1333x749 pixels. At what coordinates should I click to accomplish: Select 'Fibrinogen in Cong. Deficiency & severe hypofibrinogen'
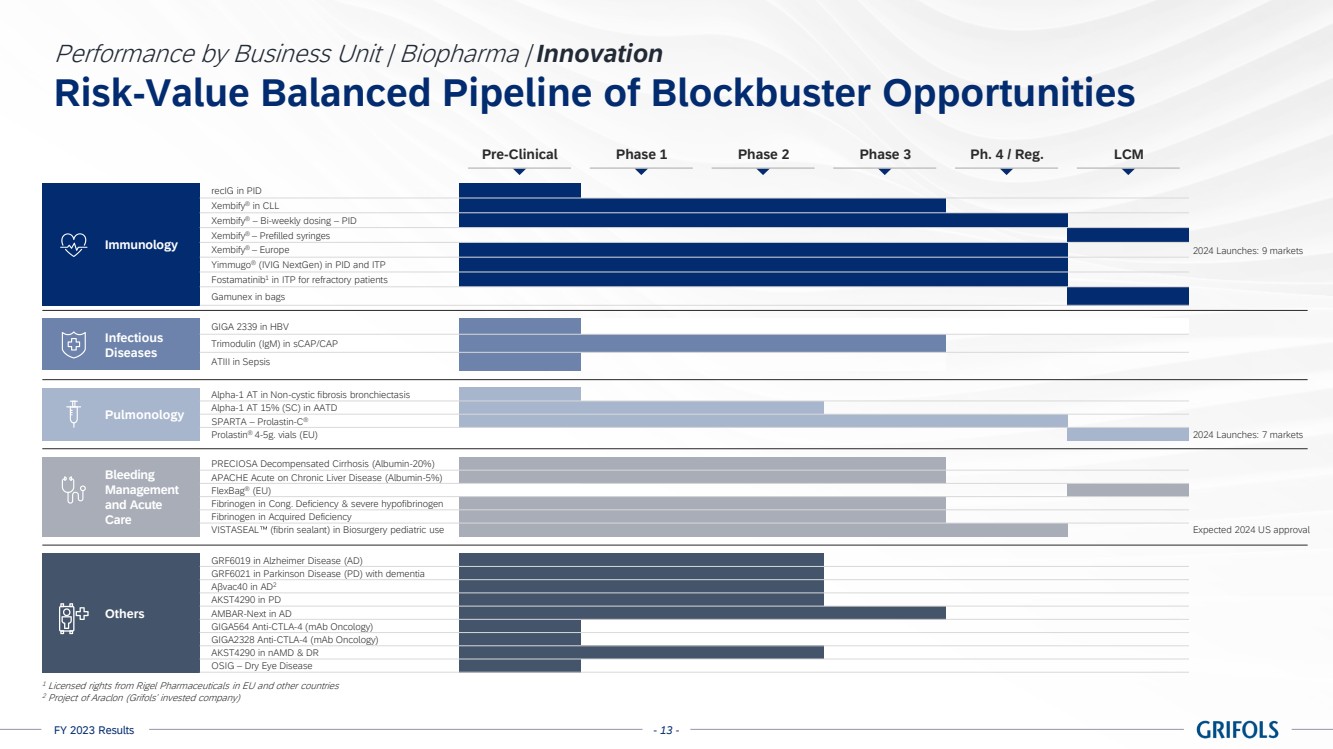[327, 504]
